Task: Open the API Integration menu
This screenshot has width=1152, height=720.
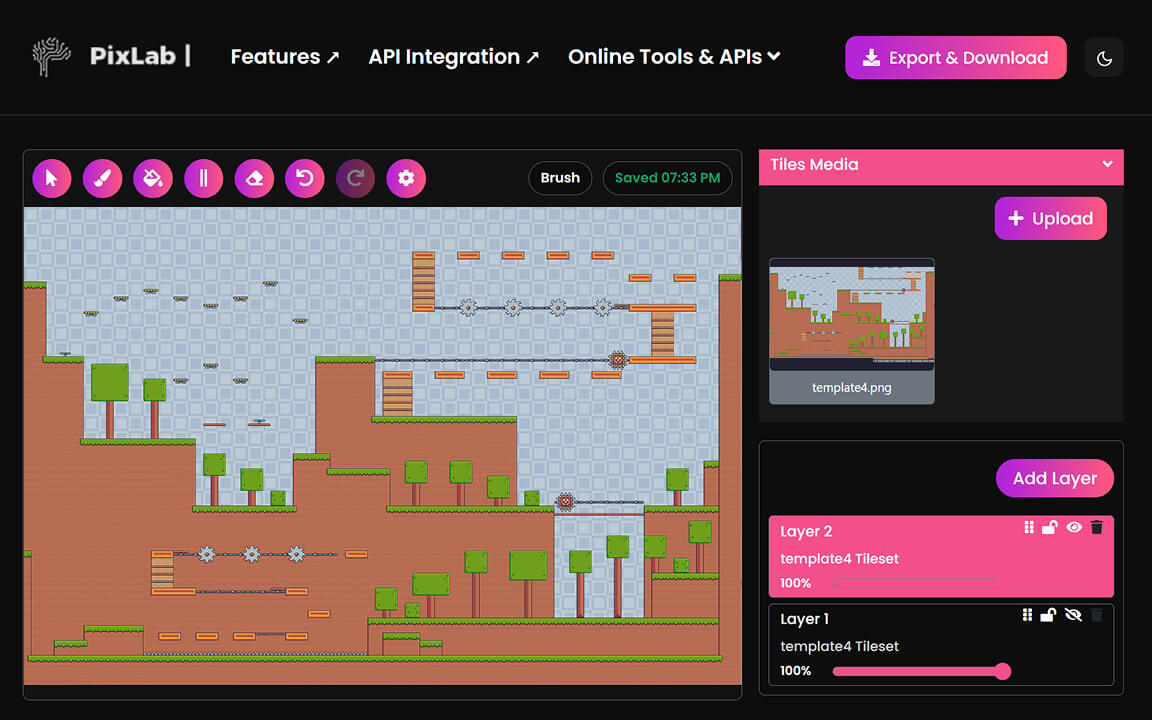Action: (453, 57)
